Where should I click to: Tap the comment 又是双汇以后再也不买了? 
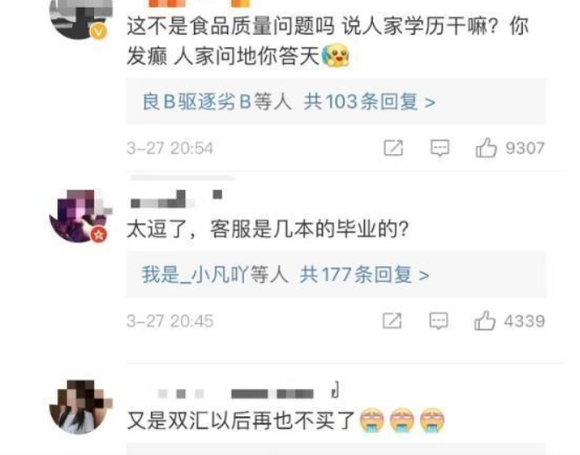coord(286,421)
